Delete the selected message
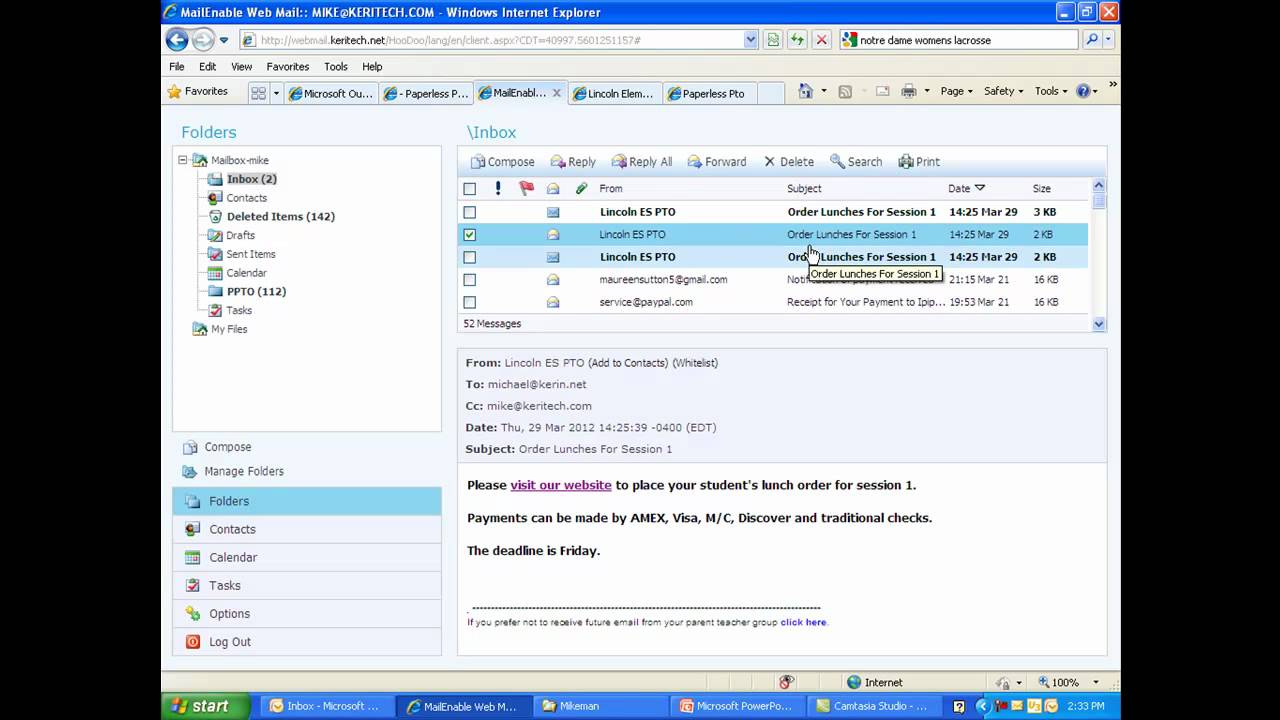This screenshot has width=1280, height=720. pos(788,162)
